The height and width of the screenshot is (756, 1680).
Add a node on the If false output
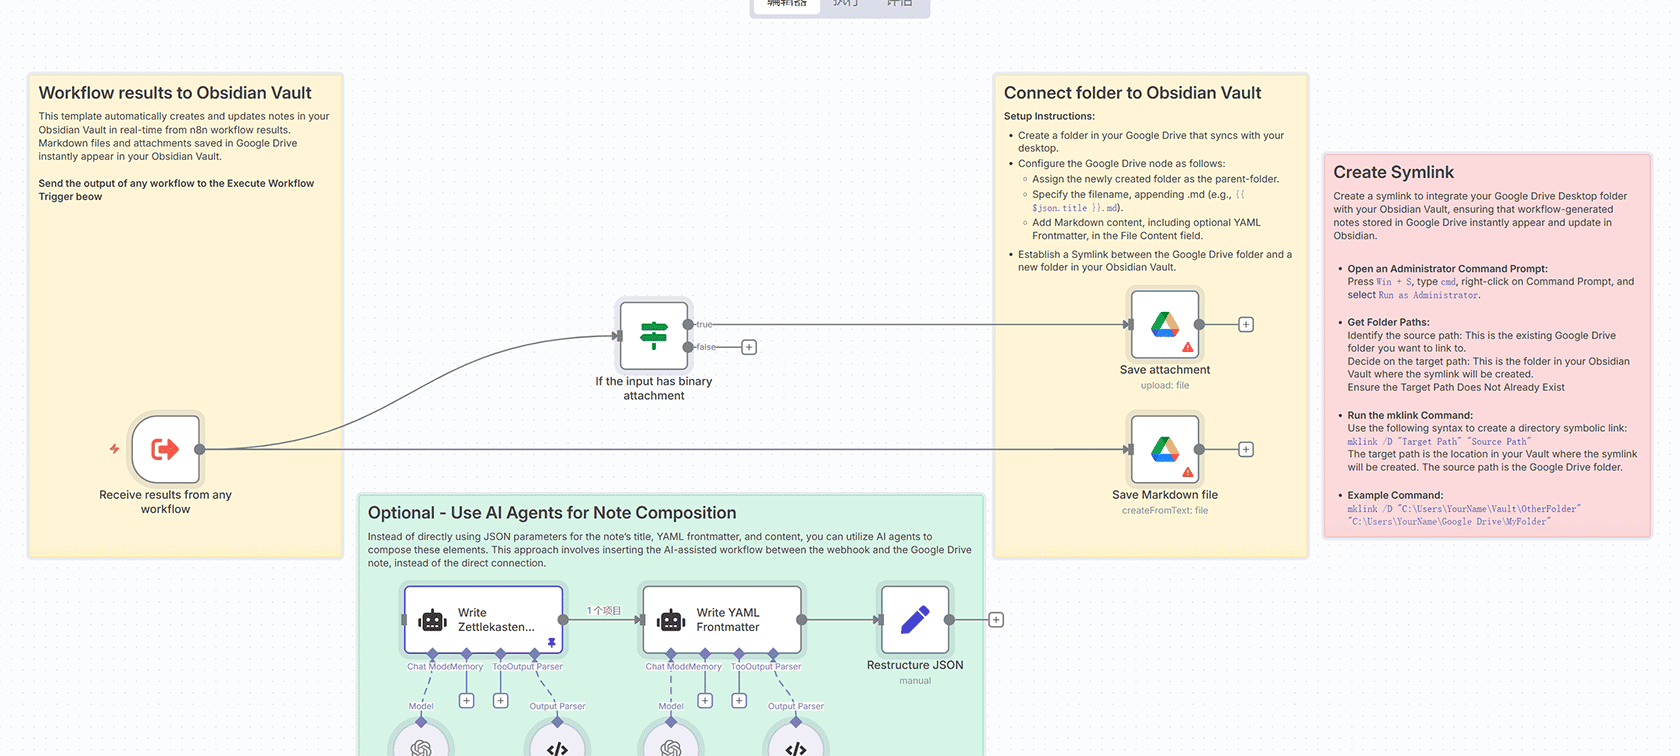point(749,347)
